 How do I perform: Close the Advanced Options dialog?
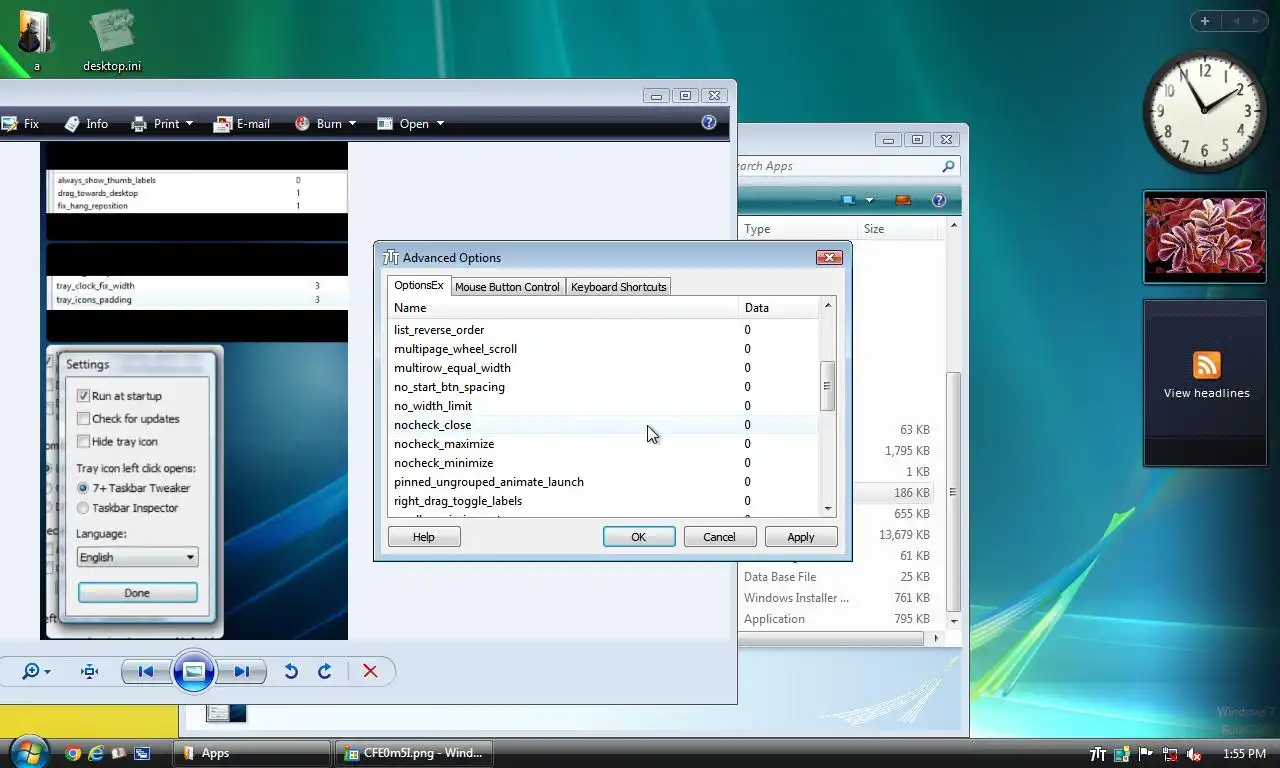[x=829, y=257]
